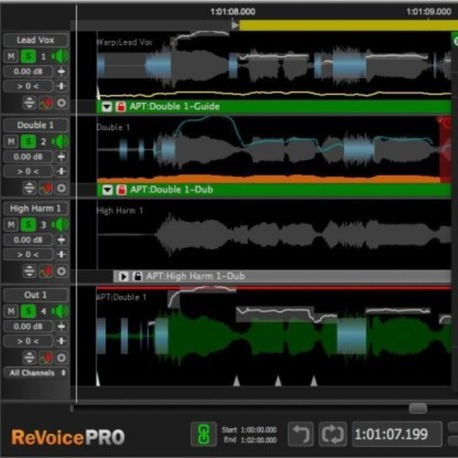Click the horizontal scrollbar thumb
The width and height of the screenshot is (458, 458).
(418, 408)
